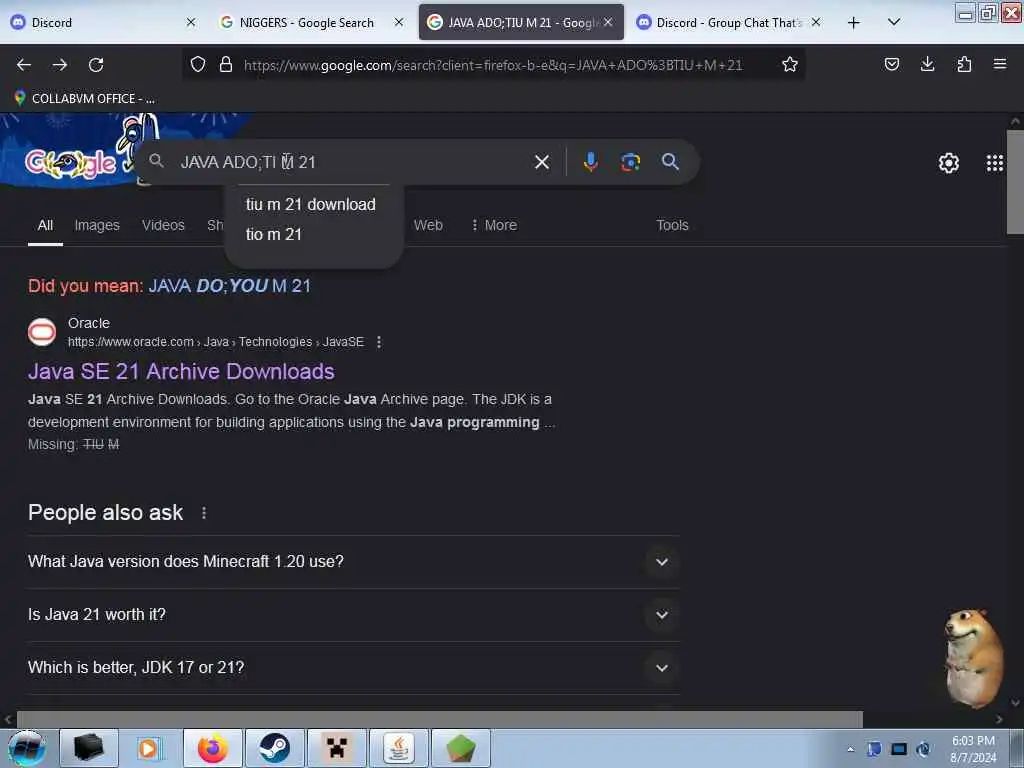The width and height of the screenshot is (1024, 768).
Task: Expand 'Is Java 21 worth it?' question
Action: (353, 615)
